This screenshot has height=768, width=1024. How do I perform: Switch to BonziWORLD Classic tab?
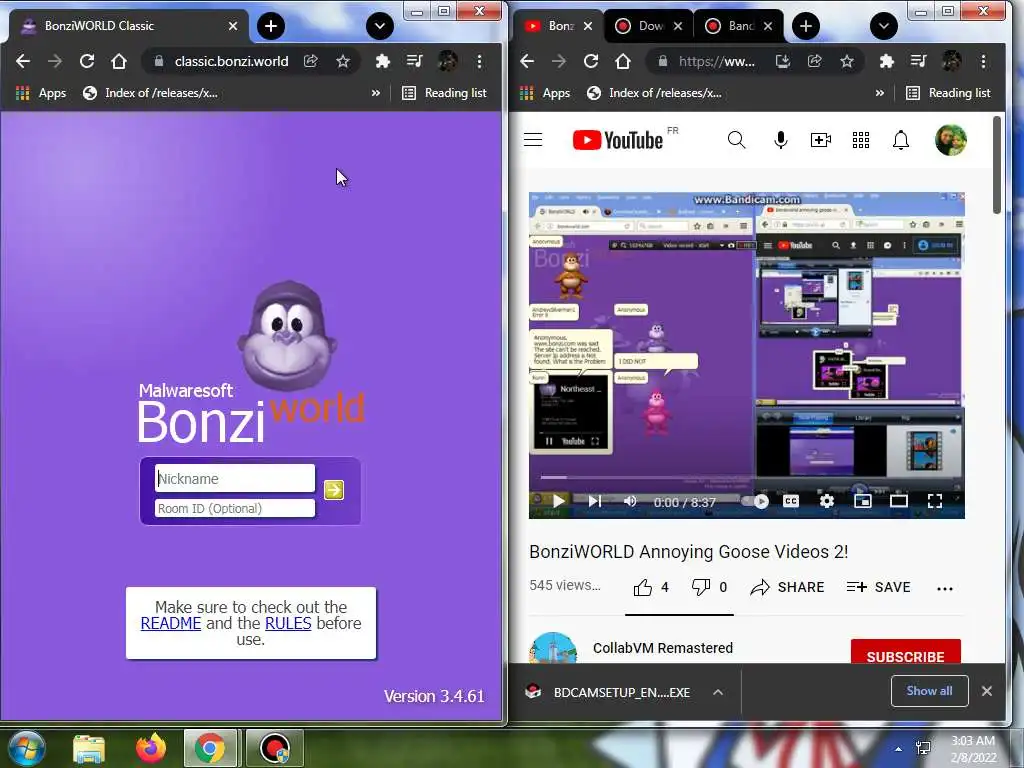point(124,26)
